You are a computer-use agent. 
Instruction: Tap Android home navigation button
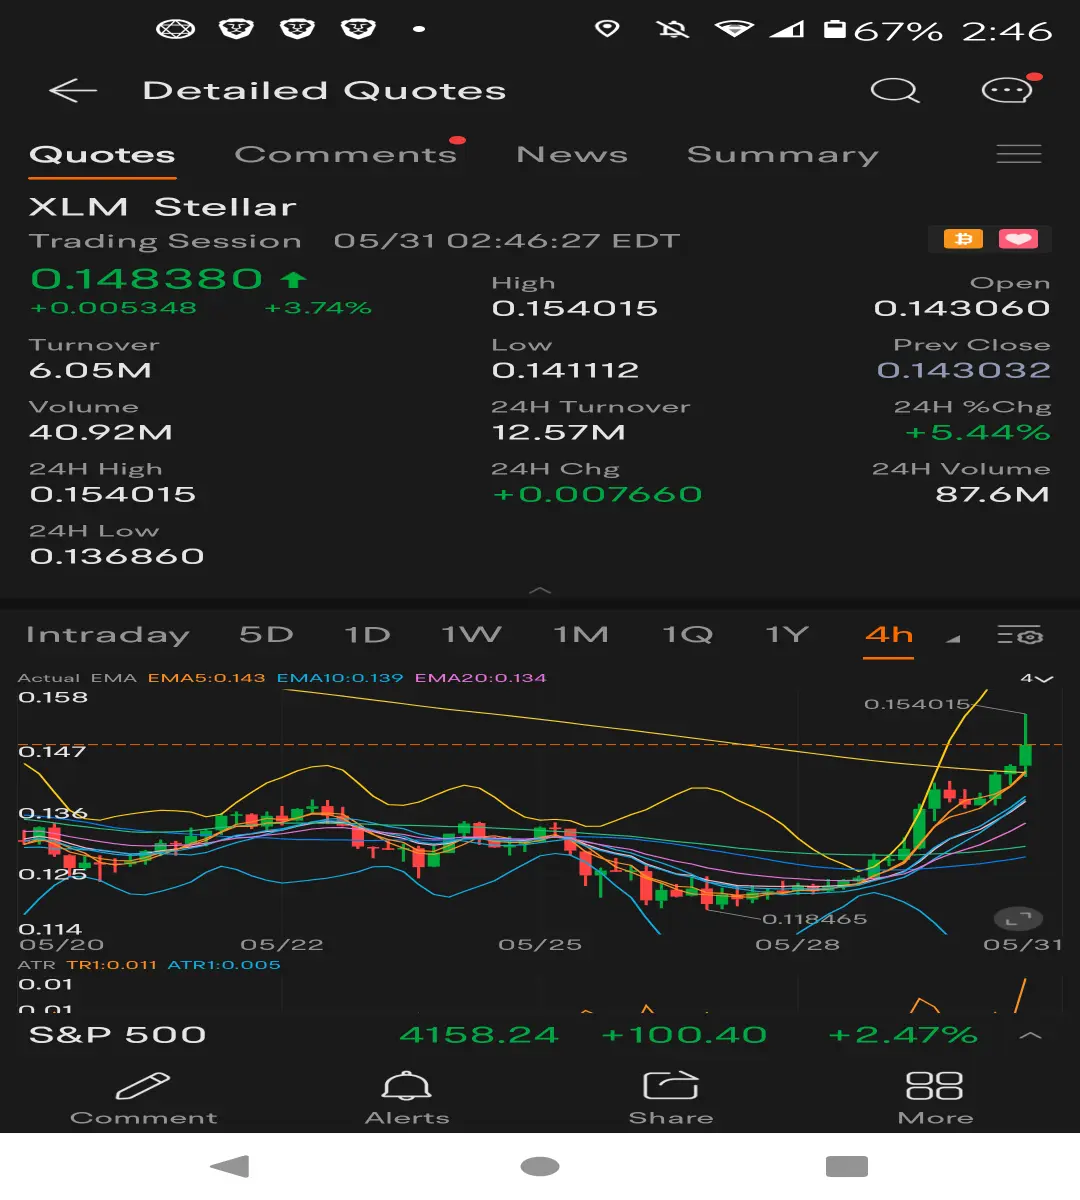coord(540,1166)
